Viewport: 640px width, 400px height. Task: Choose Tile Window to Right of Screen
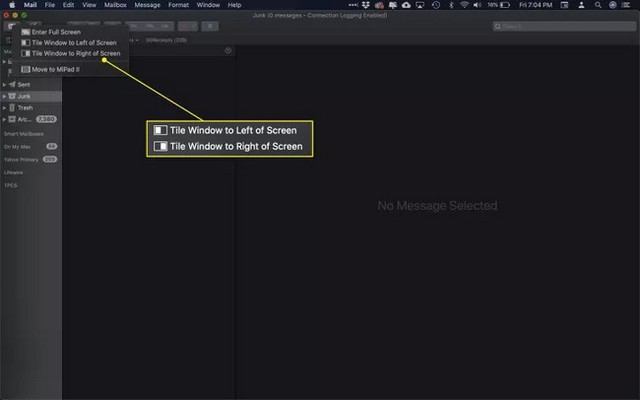point(70,53)
